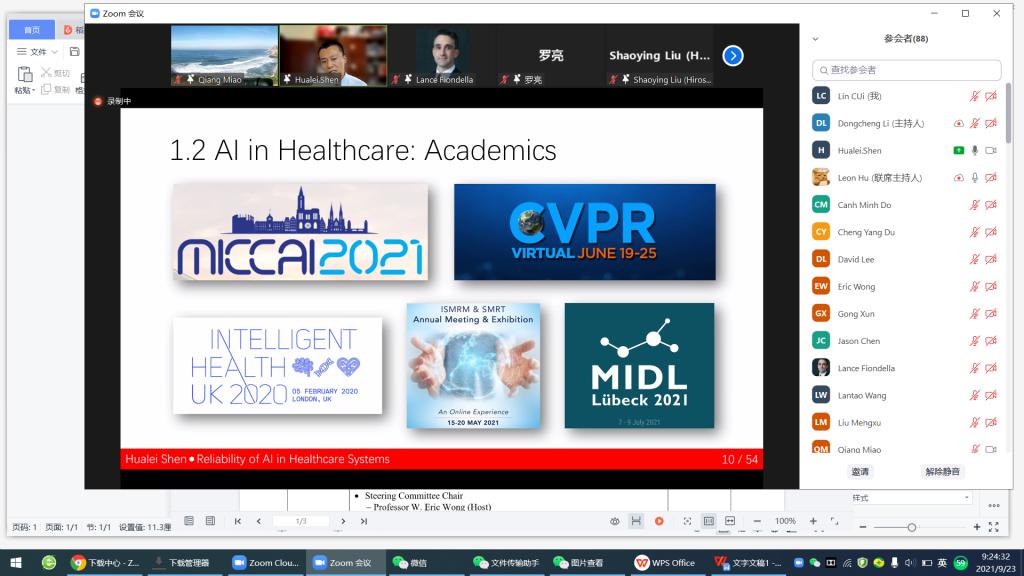Click the Paste icon in WPS
Viewport: 1024px width, 576px height.
tap(25, 74)
